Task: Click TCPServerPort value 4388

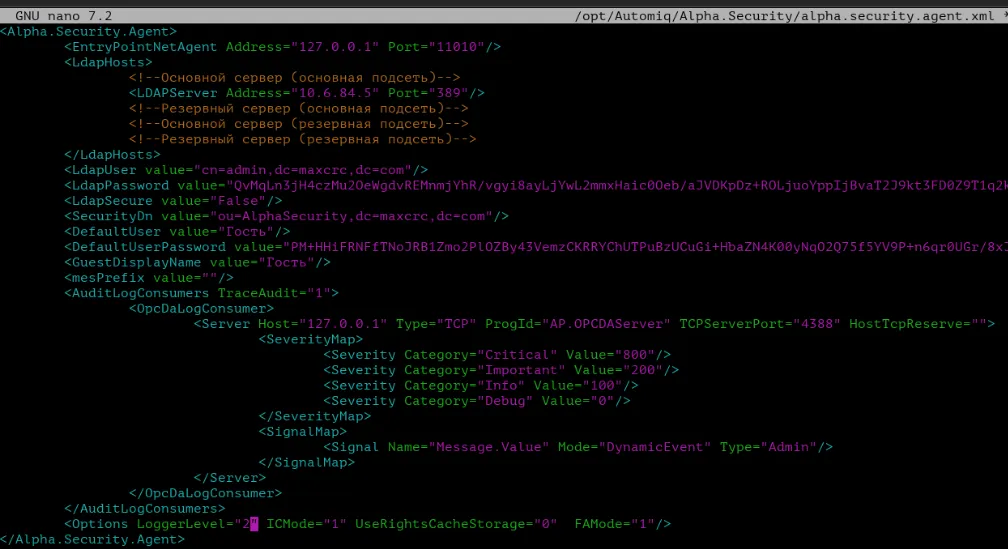Action: 816,325
